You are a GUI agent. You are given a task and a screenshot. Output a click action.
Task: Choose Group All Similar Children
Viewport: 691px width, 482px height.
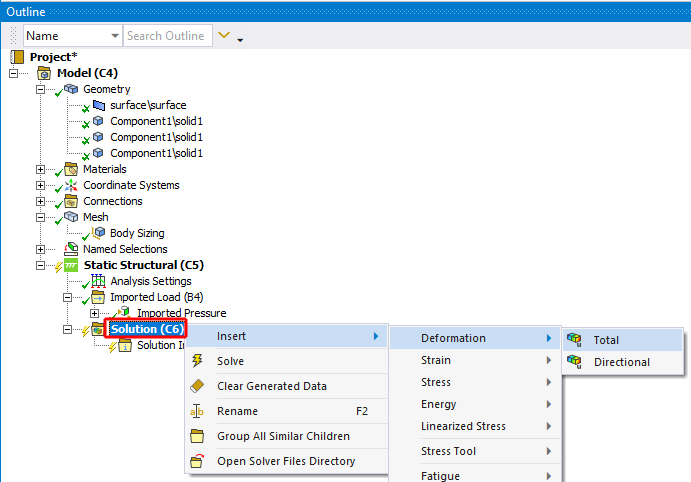(286, 436)
